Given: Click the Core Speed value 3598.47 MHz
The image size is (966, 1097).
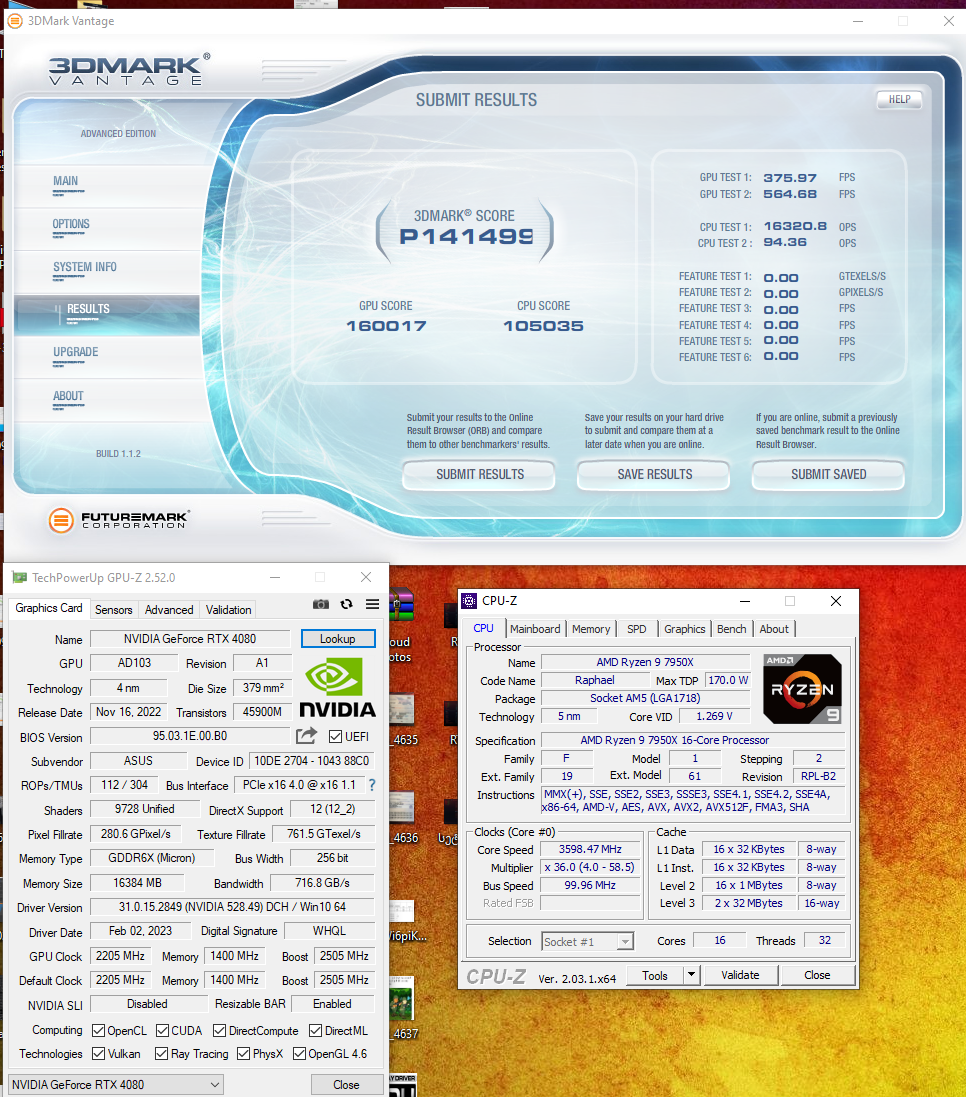Looking at the screenshot, I should point(590,849).
